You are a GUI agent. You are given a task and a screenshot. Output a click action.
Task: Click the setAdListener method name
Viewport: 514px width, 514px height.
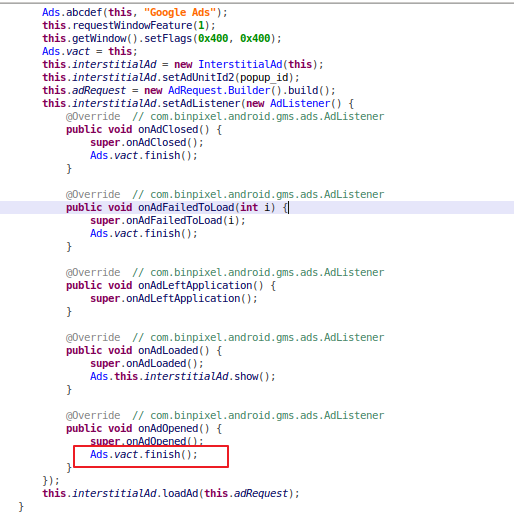click(201, 103)
